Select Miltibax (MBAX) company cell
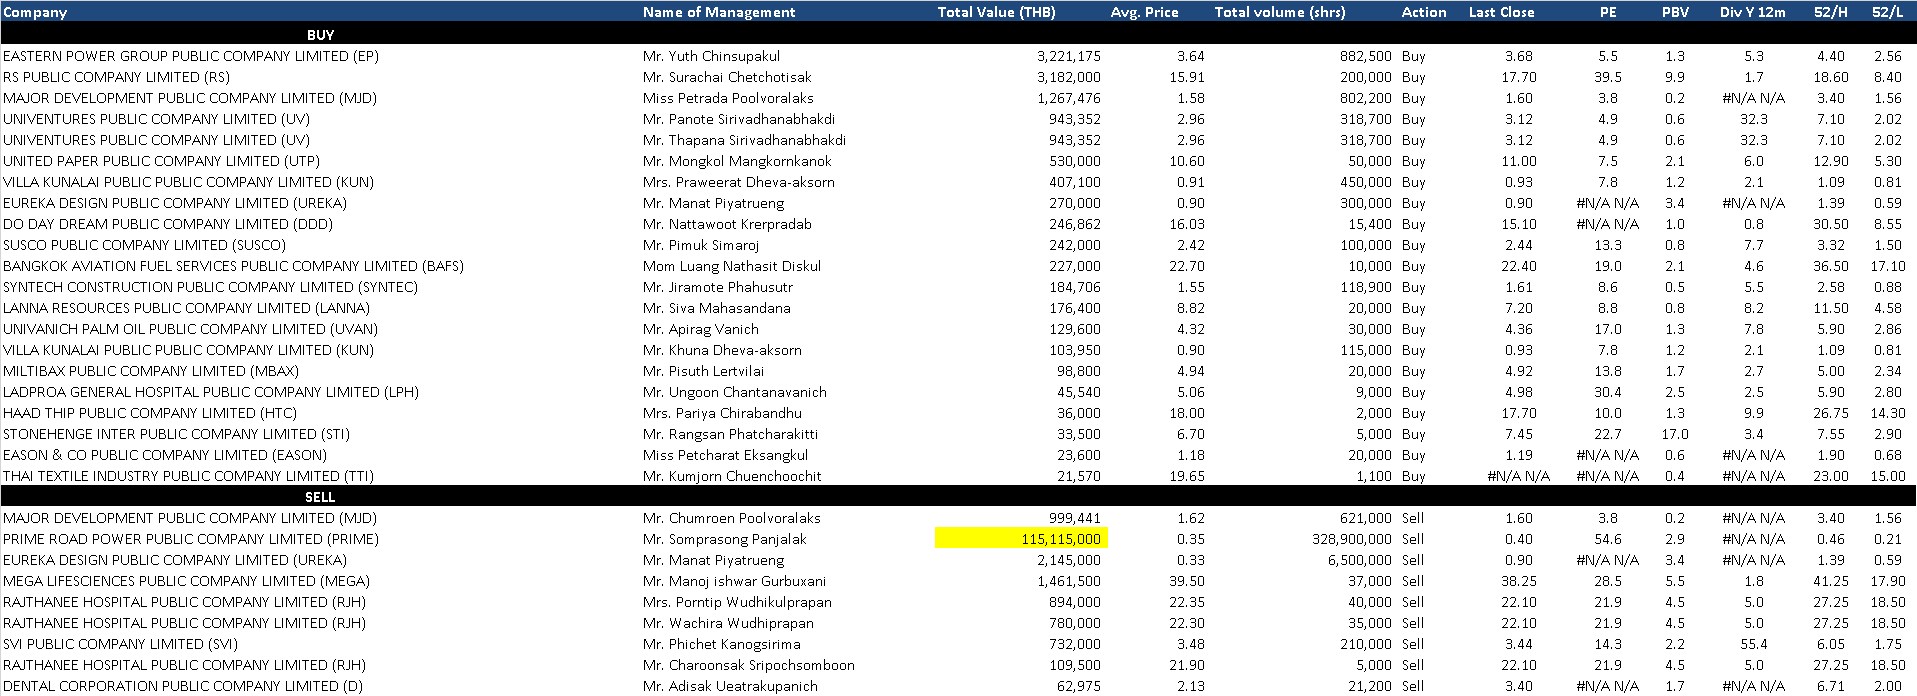This screenshot has width=1917, height=696. tap(151, 371)
